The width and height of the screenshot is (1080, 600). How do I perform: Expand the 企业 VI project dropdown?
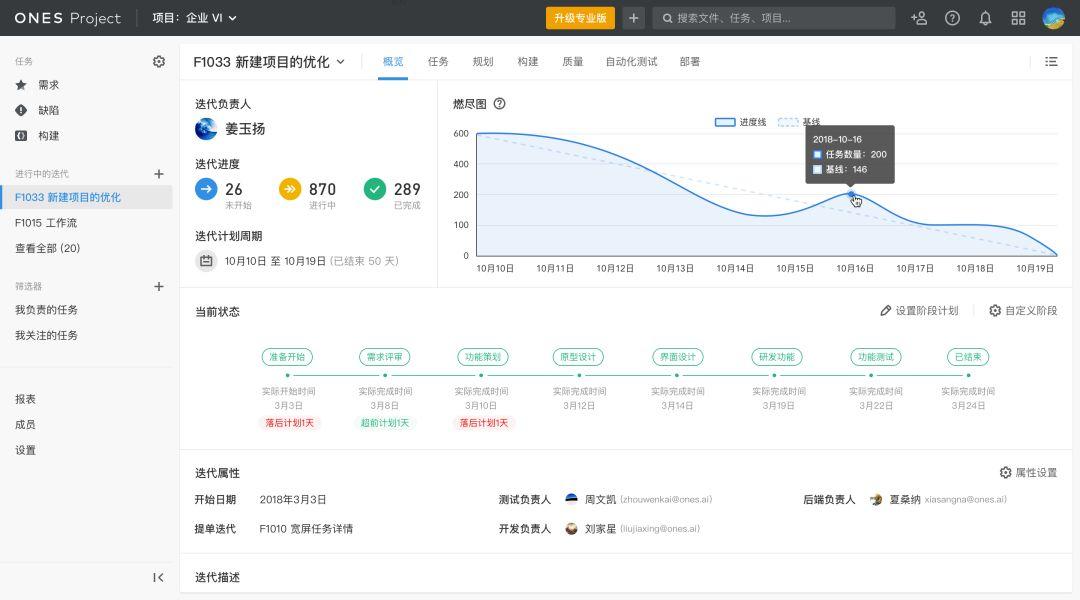194,18
